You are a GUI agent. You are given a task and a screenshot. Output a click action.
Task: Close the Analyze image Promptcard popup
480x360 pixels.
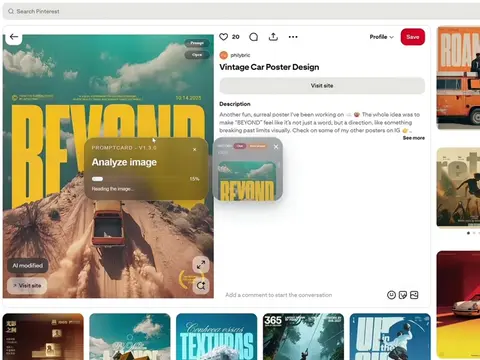pos(195,150)
